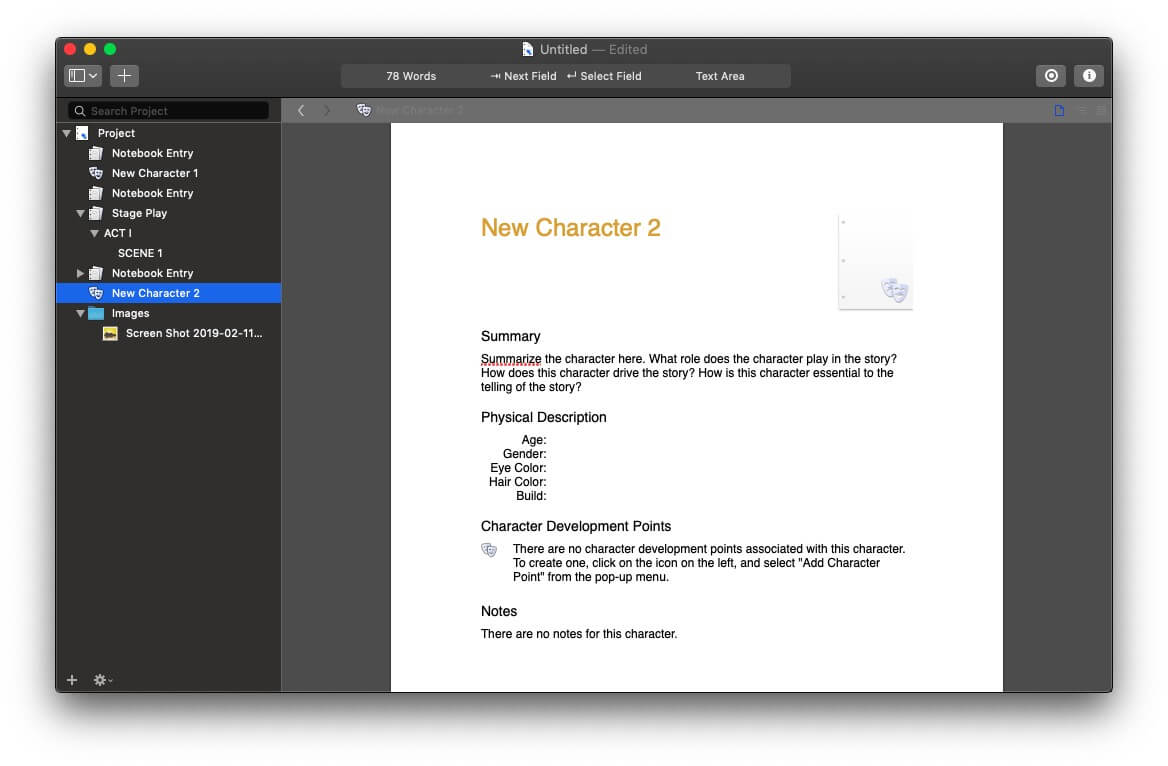Select New Character 2 in sidebar
Viewport: 1168px width, 766px height.
coord(168,294)
